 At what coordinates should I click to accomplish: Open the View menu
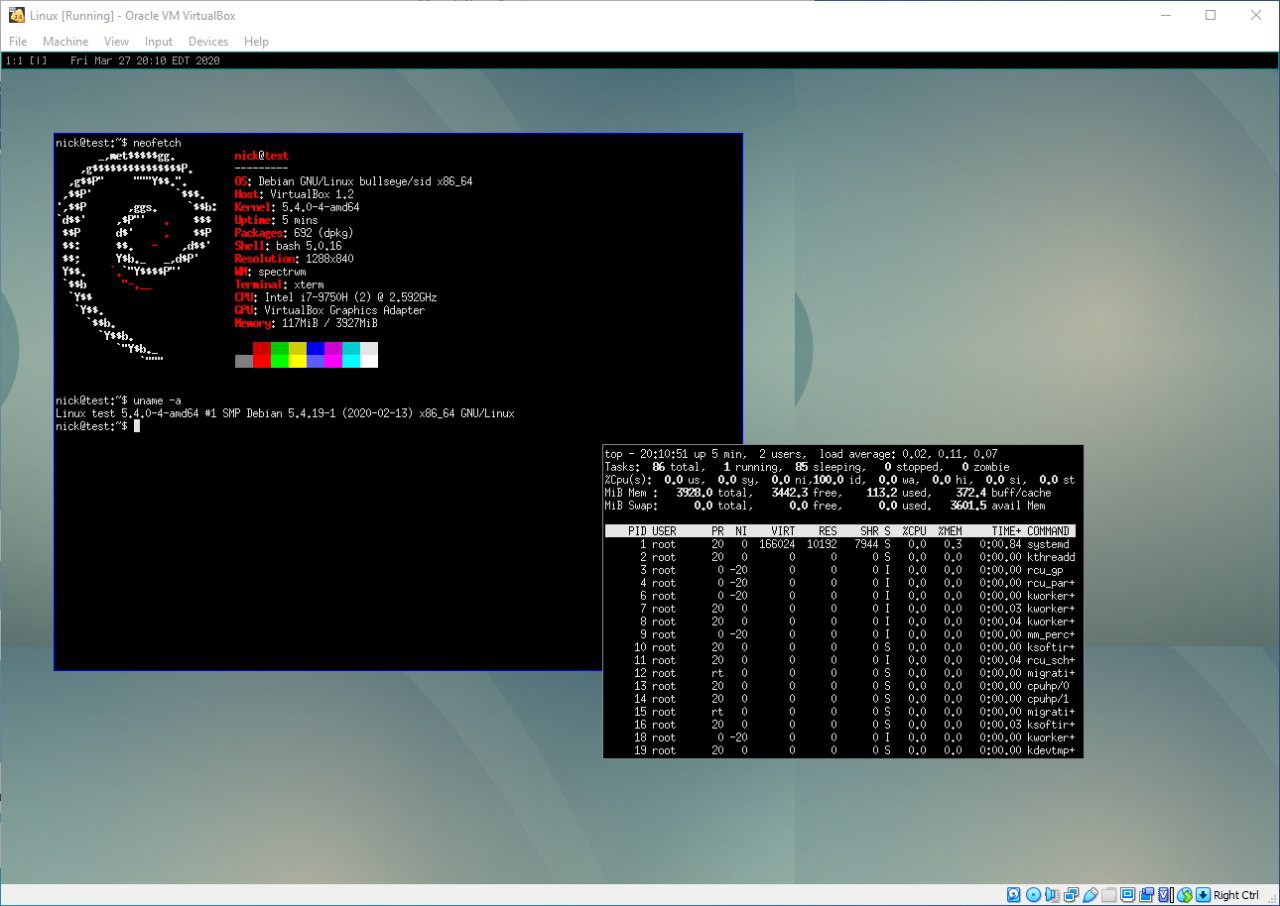116,41
